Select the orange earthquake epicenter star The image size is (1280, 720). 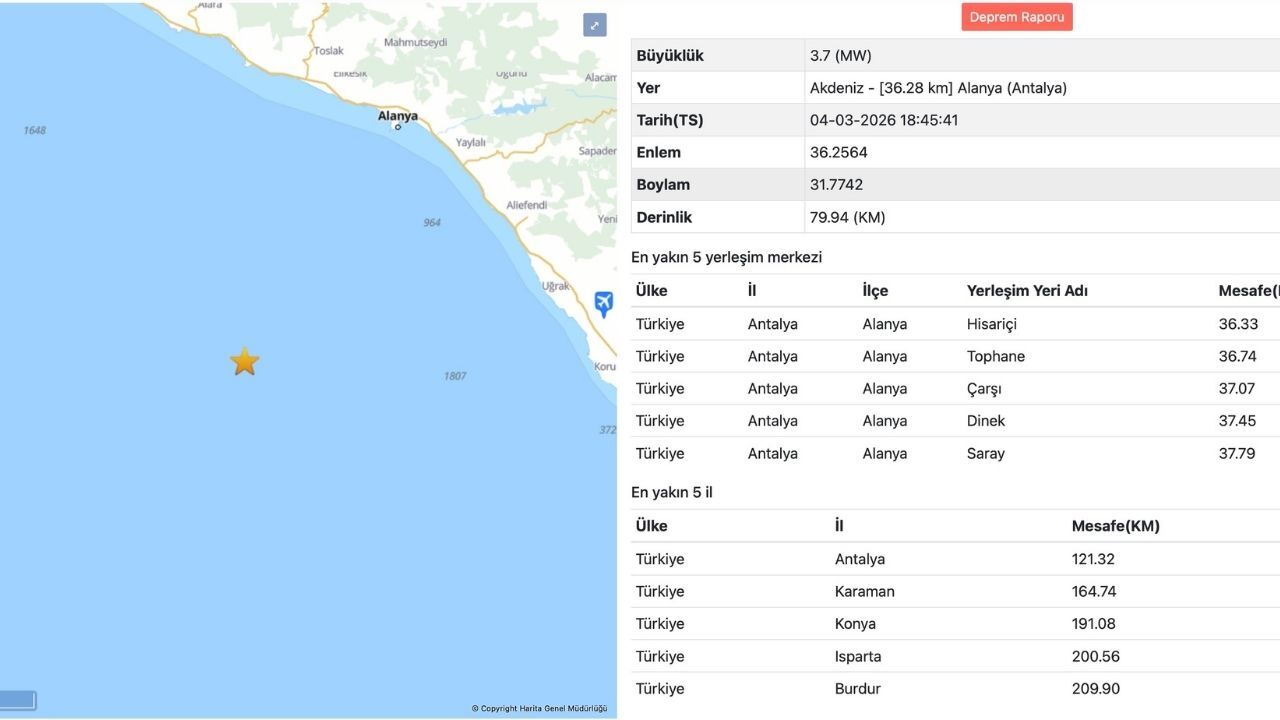pos(244,361)
